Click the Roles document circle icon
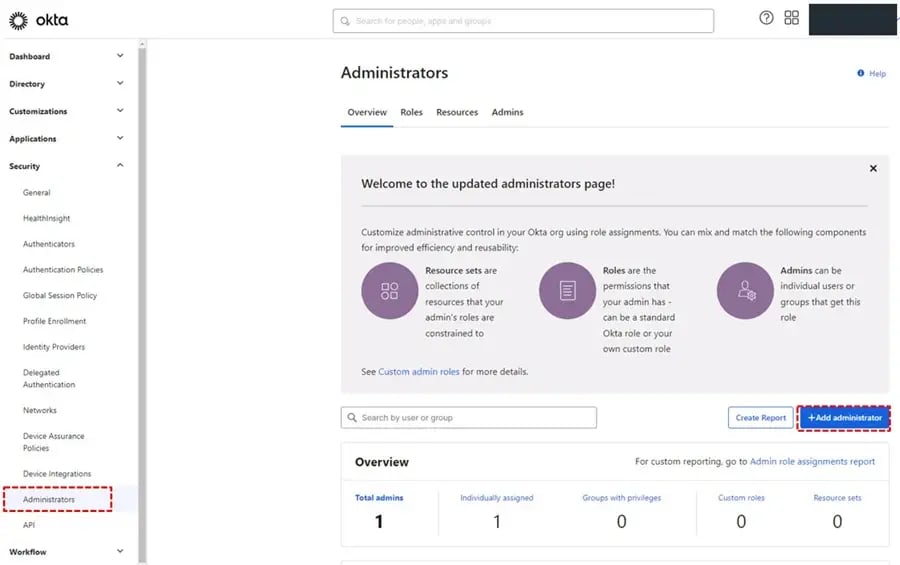 pyautogui.click(x=567, y=291)
